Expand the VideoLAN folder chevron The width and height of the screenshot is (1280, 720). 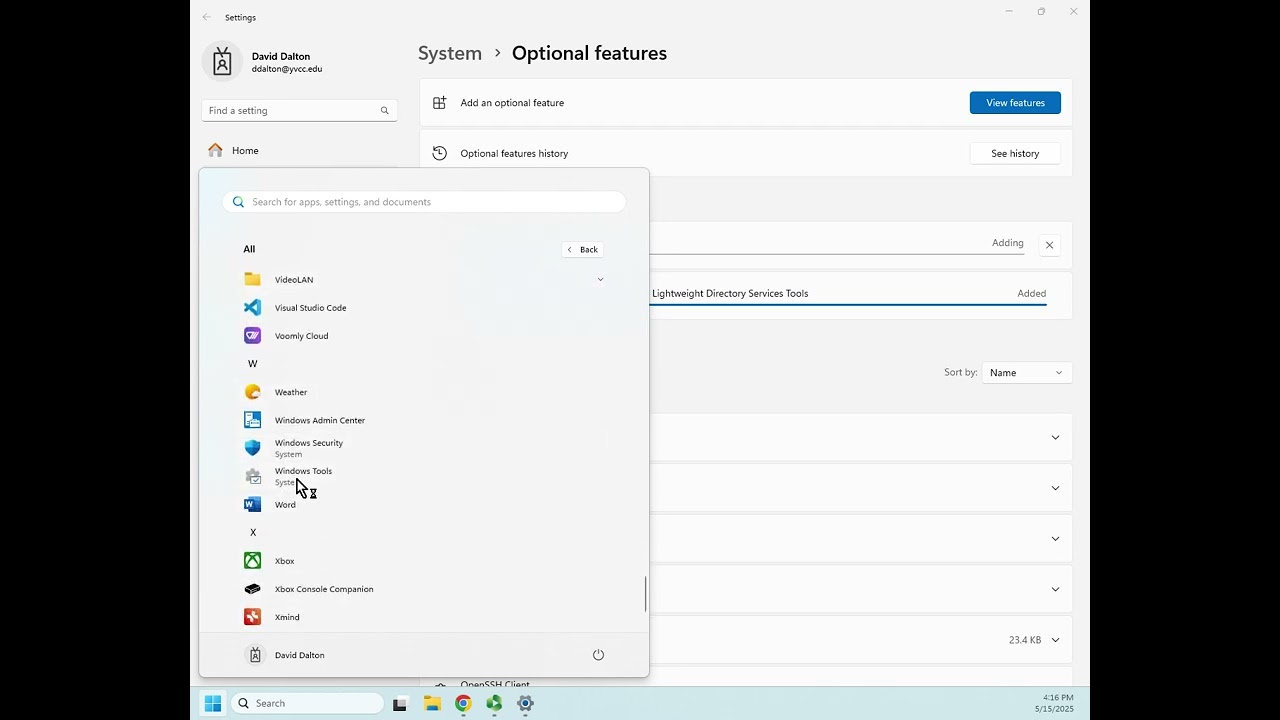click(600, 280)
